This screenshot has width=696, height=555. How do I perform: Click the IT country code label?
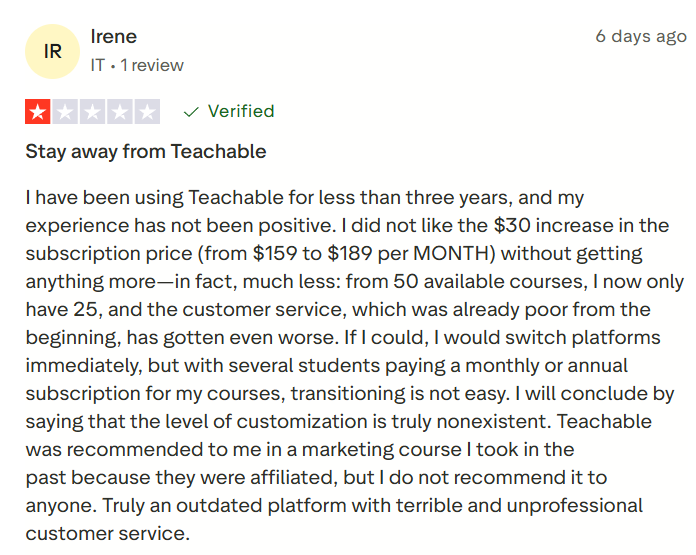[98, 65]
